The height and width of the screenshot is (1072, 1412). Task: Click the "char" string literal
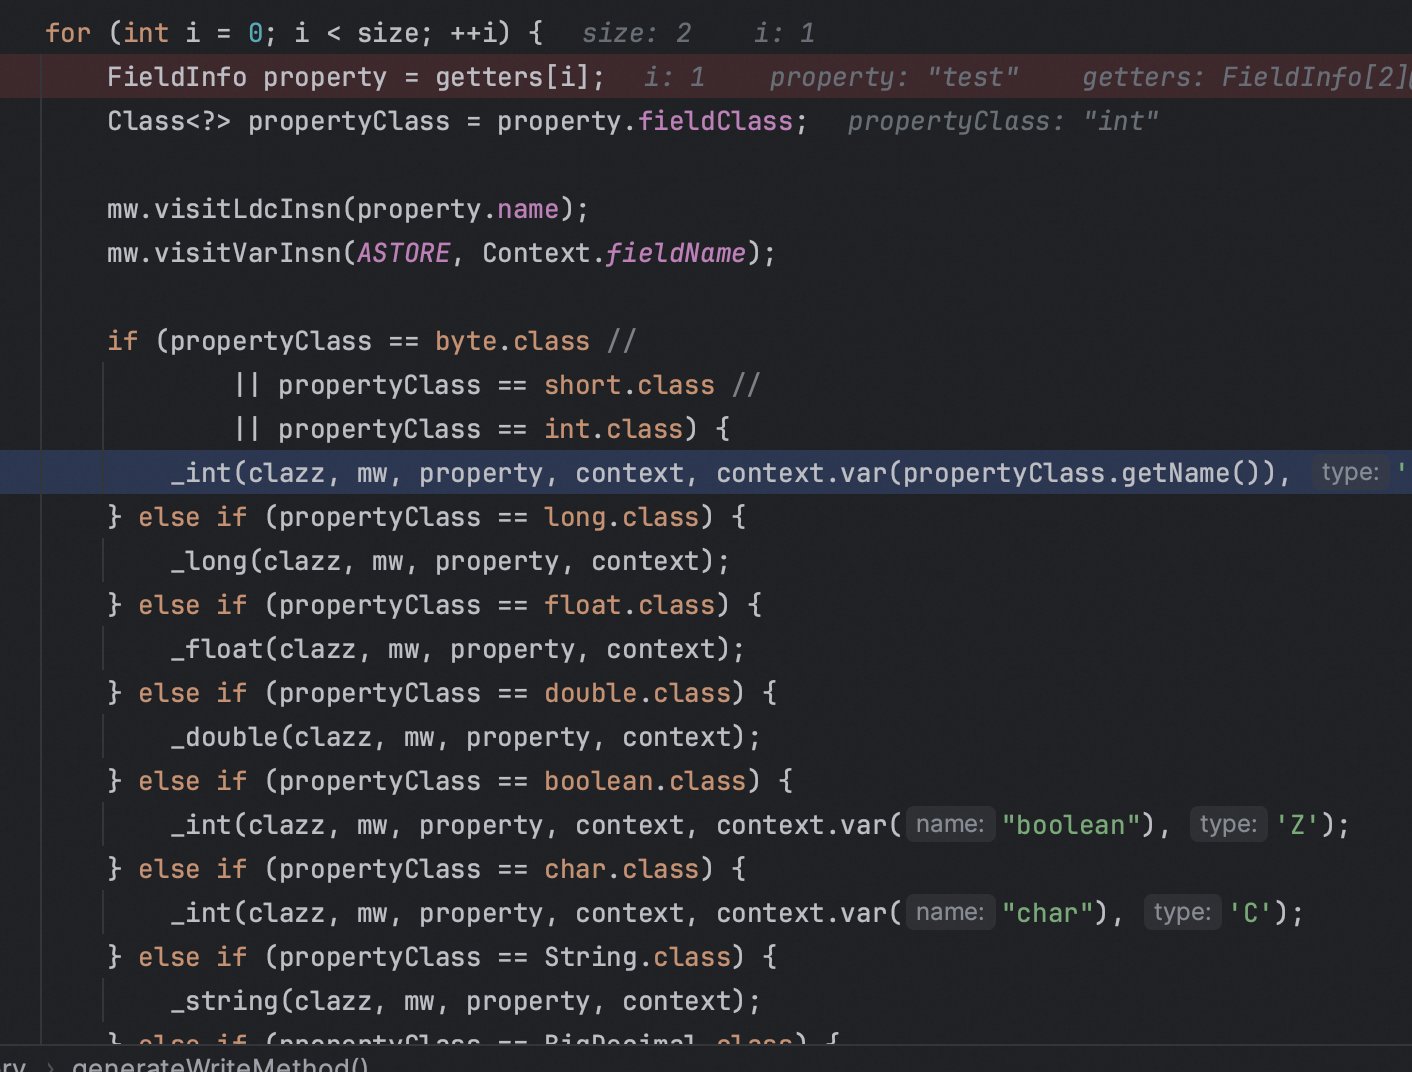click(1047, 913)
